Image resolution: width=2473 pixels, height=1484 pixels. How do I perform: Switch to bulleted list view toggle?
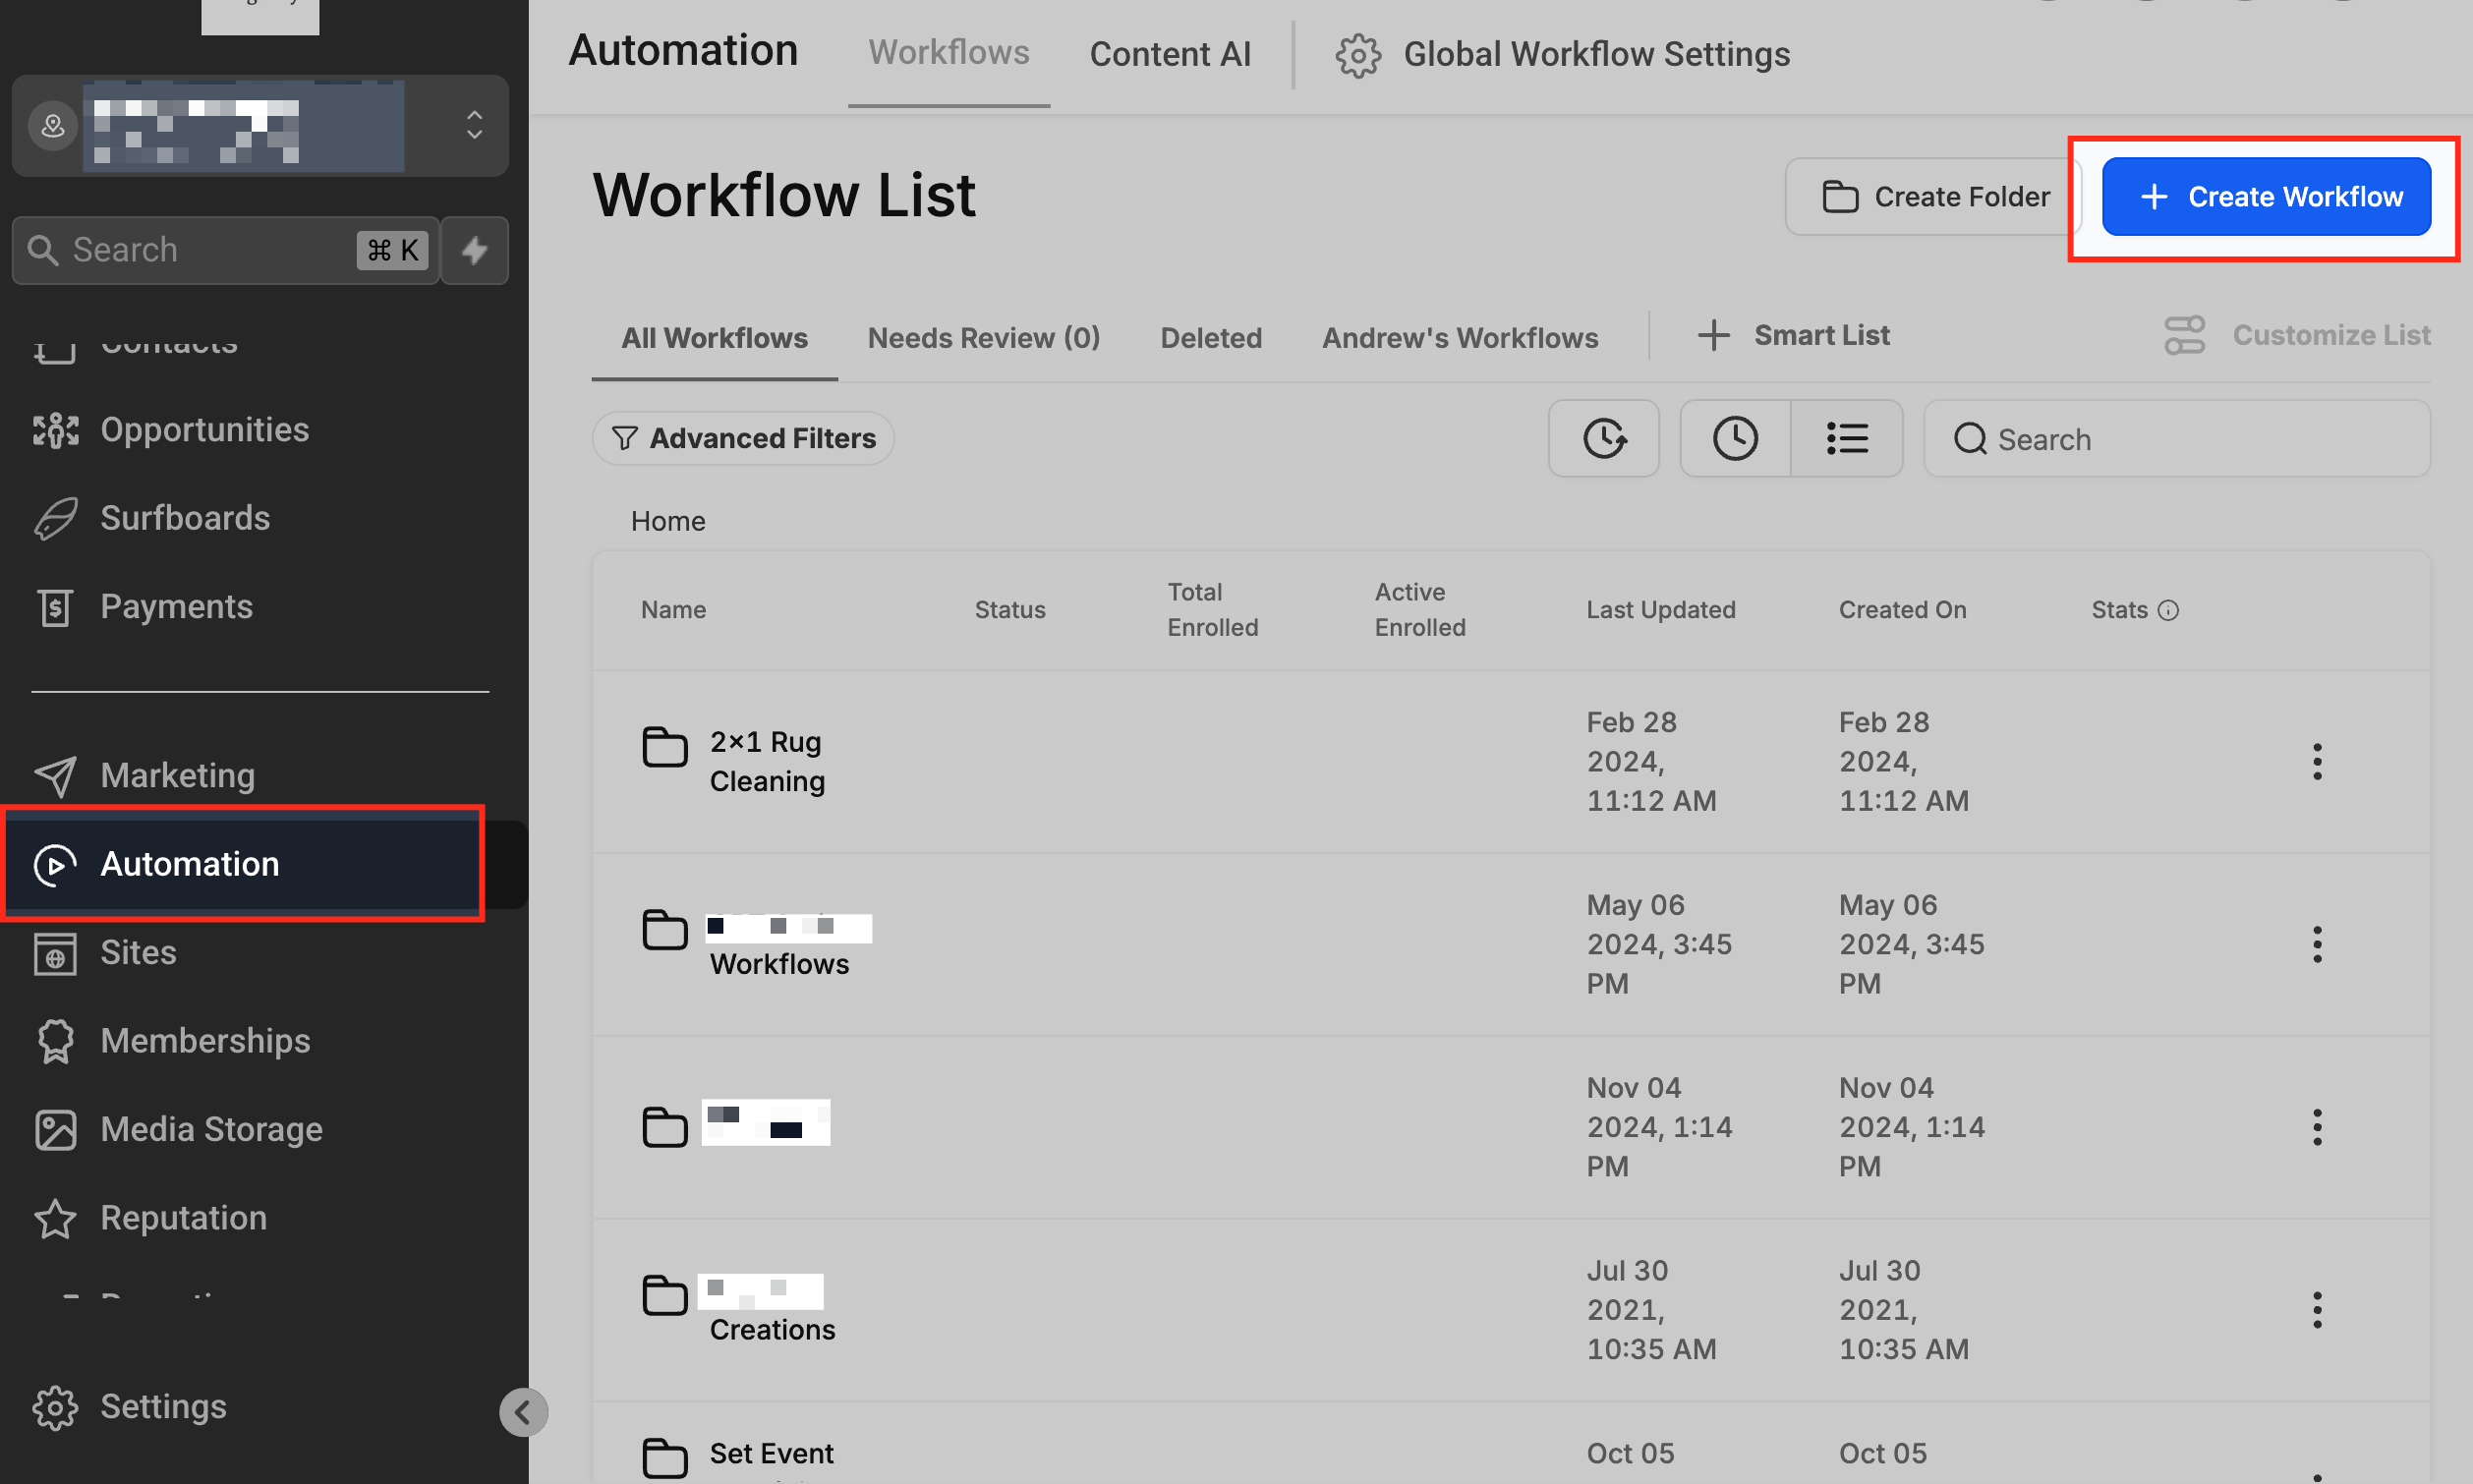(x=1846, y=438)
